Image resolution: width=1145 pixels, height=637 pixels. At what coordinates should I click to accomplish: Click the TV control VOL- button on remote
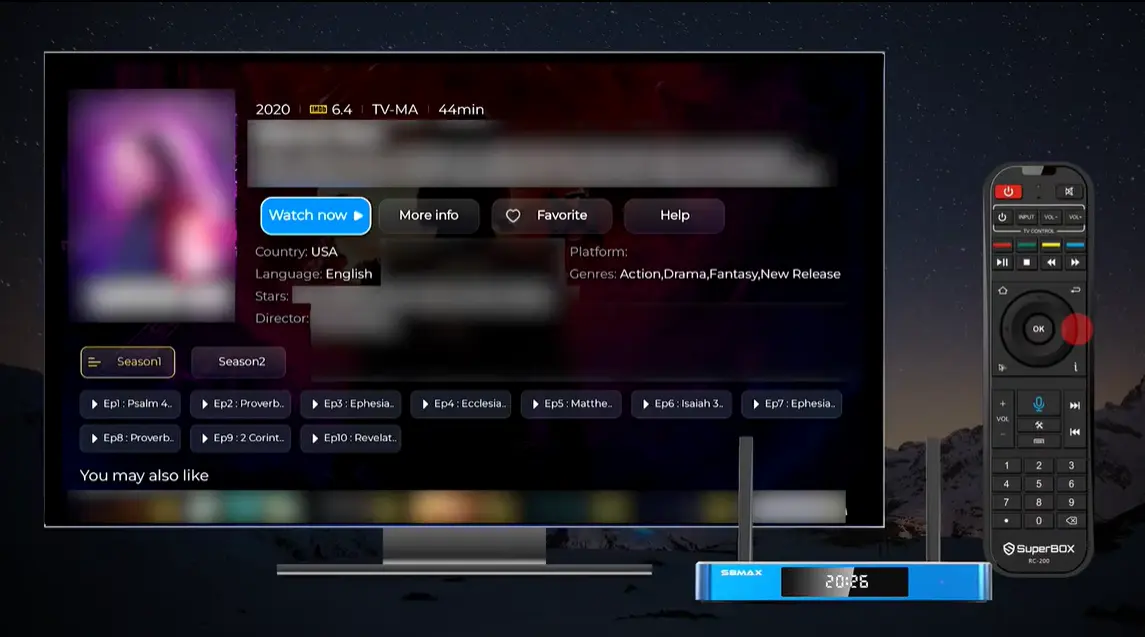(1050, 217)
